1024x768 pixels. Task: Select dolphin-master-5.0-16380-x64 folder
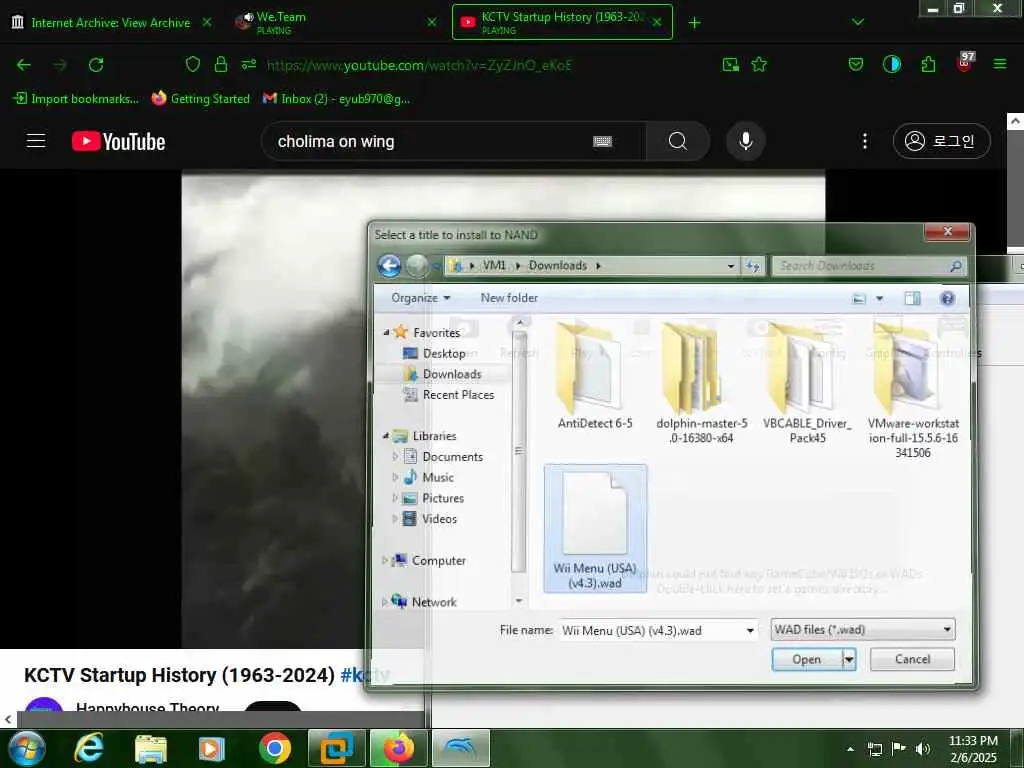(x=701, y=383)
